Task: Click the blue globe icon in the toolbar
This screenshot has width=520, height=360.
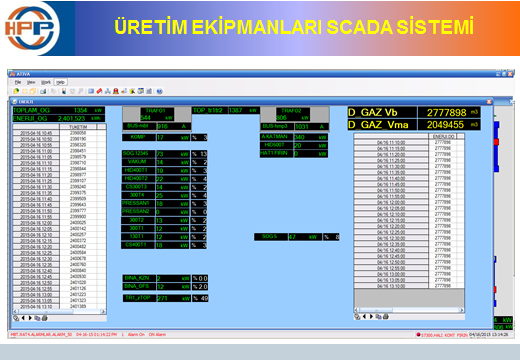Action: pos(159,91)
